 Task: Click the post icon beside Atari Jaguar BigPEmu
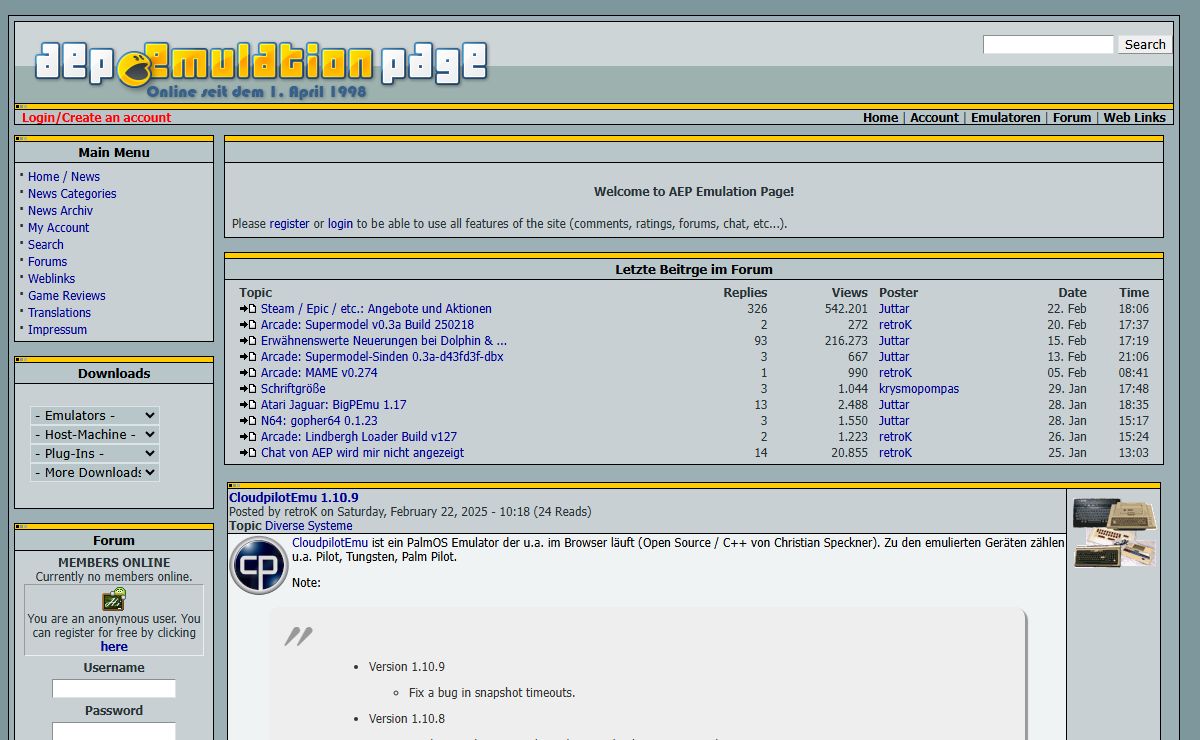[248, 405]
